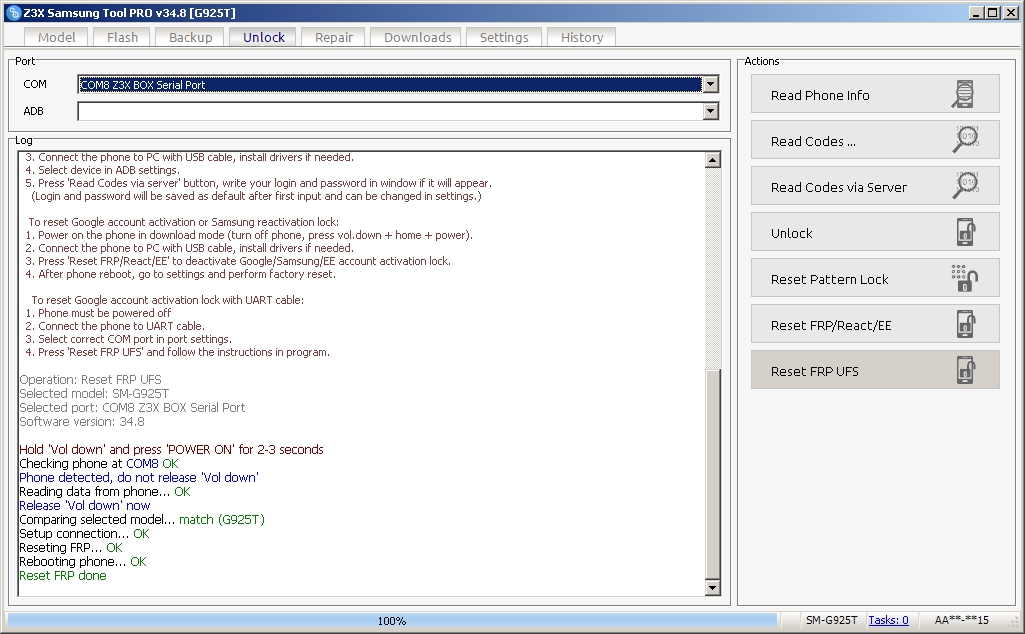Open the Backup tab
The height and width of the screenshot is (634, 1025).
(190, 37)
